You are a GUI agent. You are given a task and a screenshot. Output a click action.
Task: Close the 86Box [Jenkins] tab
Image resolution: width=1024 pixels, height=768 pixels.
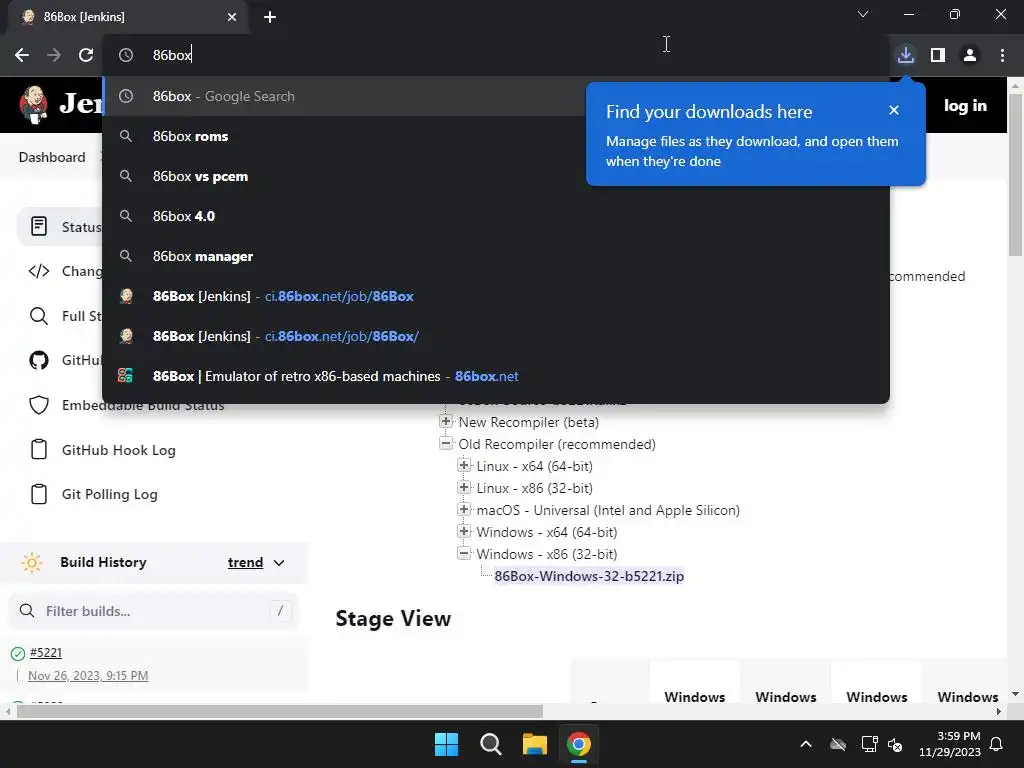click(232, 17)
